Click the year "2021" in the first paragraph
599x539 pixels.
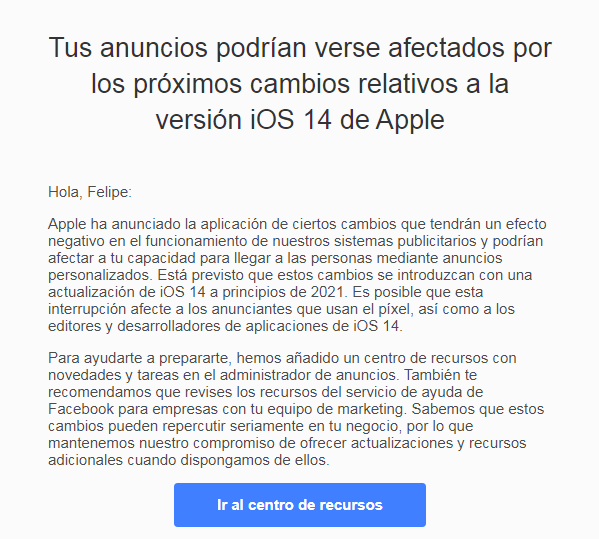(x=327, y=292)
